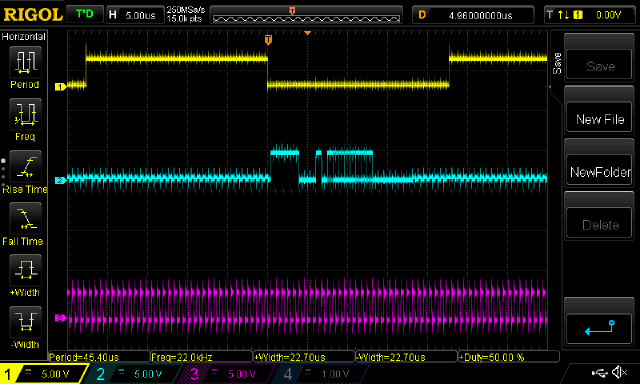
Task: Click the orange trigger position T marker
Action: [268, 40]
